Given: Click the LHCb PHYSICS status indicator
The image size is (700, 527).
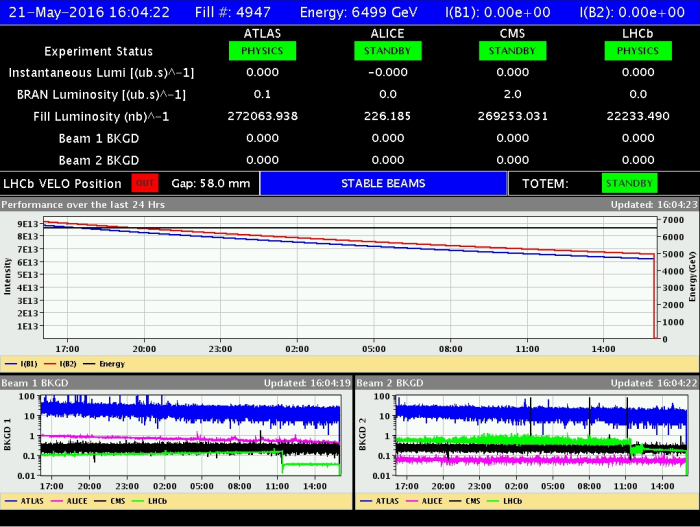Looking at the screenshot, I should tap(638, 51).
